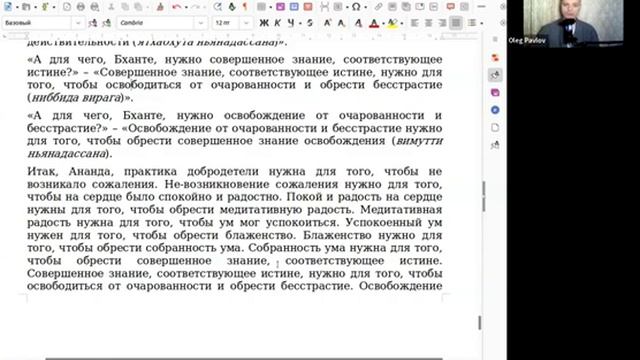This screenshot has height=360, width=640.
Task: Open the font color dropdown arrow
Action: 383,23
